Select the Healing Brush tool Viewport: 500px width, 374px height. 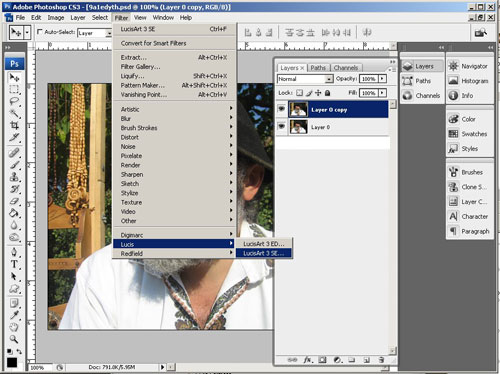click(14, 153)
